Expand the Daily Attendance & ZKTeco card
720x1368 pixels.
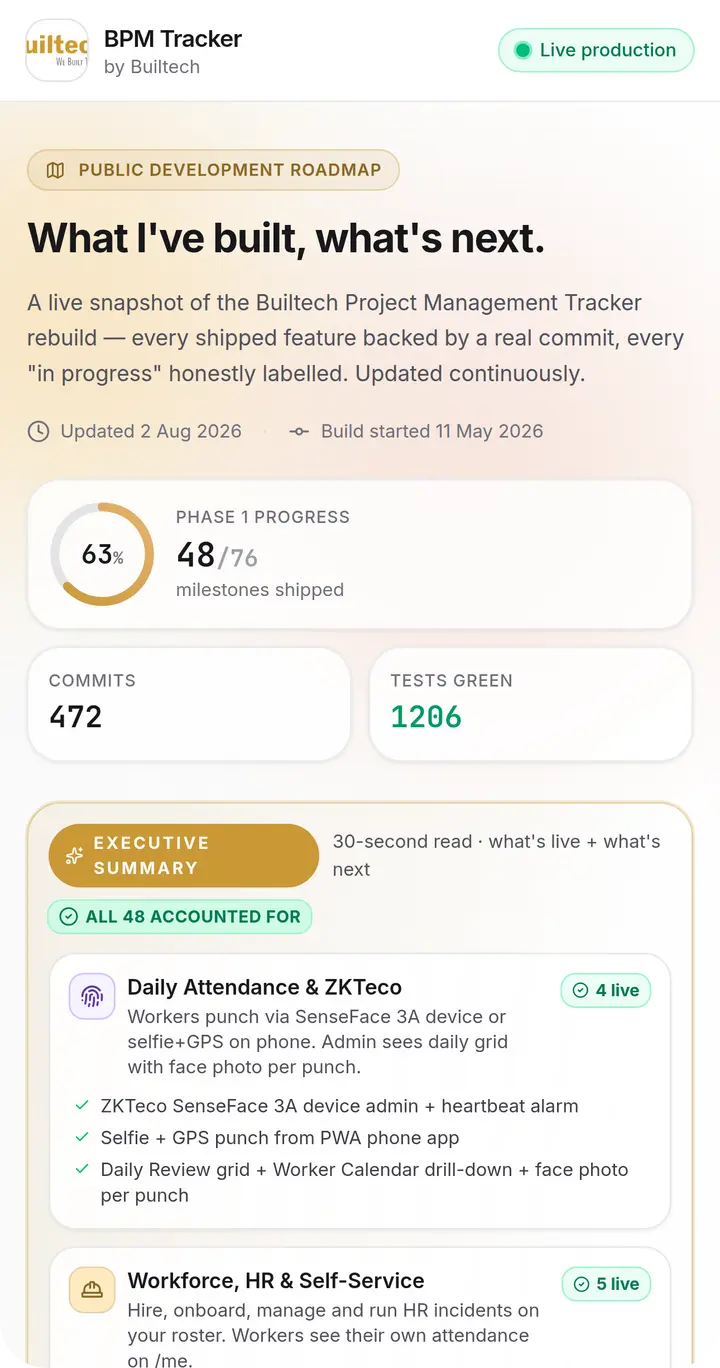point(360,1091)
